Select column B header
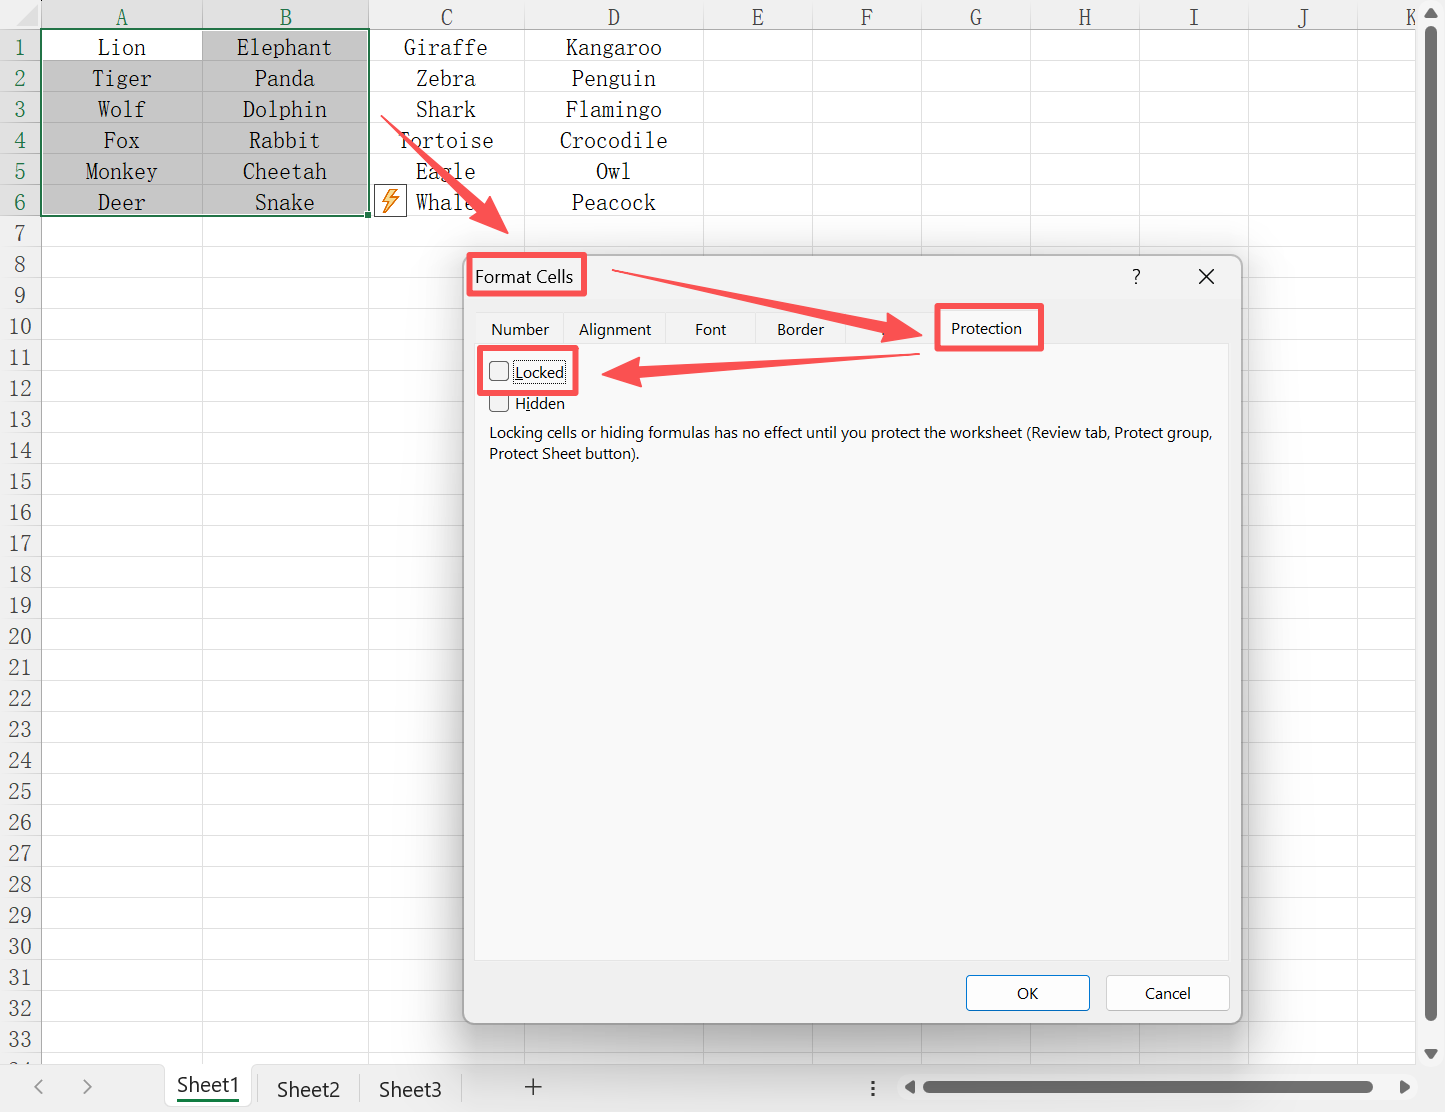1445x1112 pixels. [x=286, y=16]
